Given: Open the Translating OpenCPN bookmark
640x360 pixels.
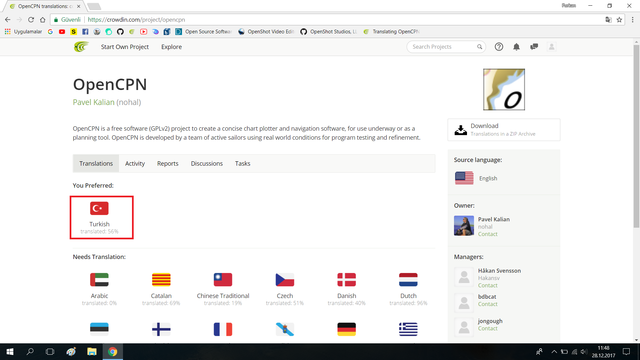Looking at the screenshot, I should pos(391,31).
